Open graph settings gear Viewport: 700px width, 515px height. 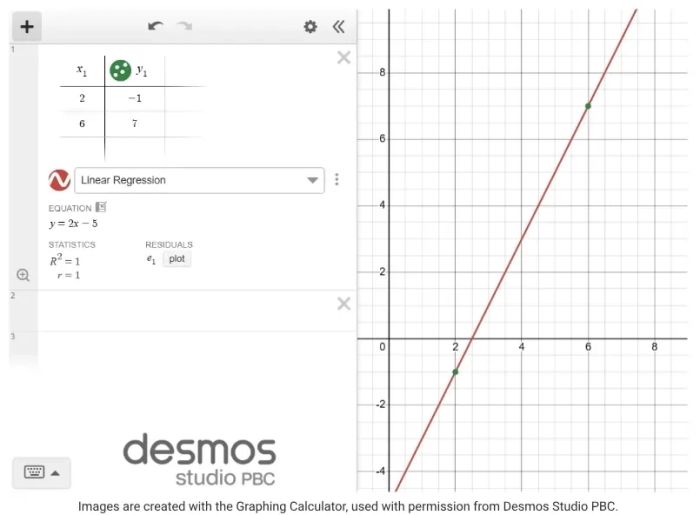310,27
